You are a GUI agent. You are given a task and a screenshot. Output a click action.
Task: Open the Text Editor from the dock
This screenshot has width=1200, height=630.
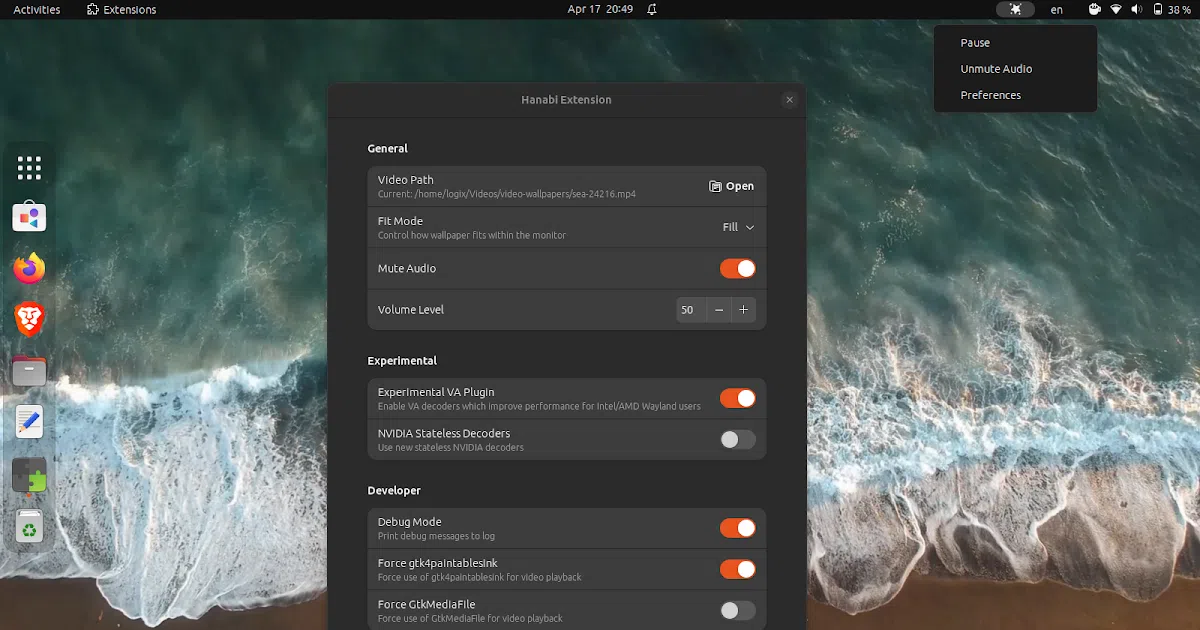coord(28,421)
